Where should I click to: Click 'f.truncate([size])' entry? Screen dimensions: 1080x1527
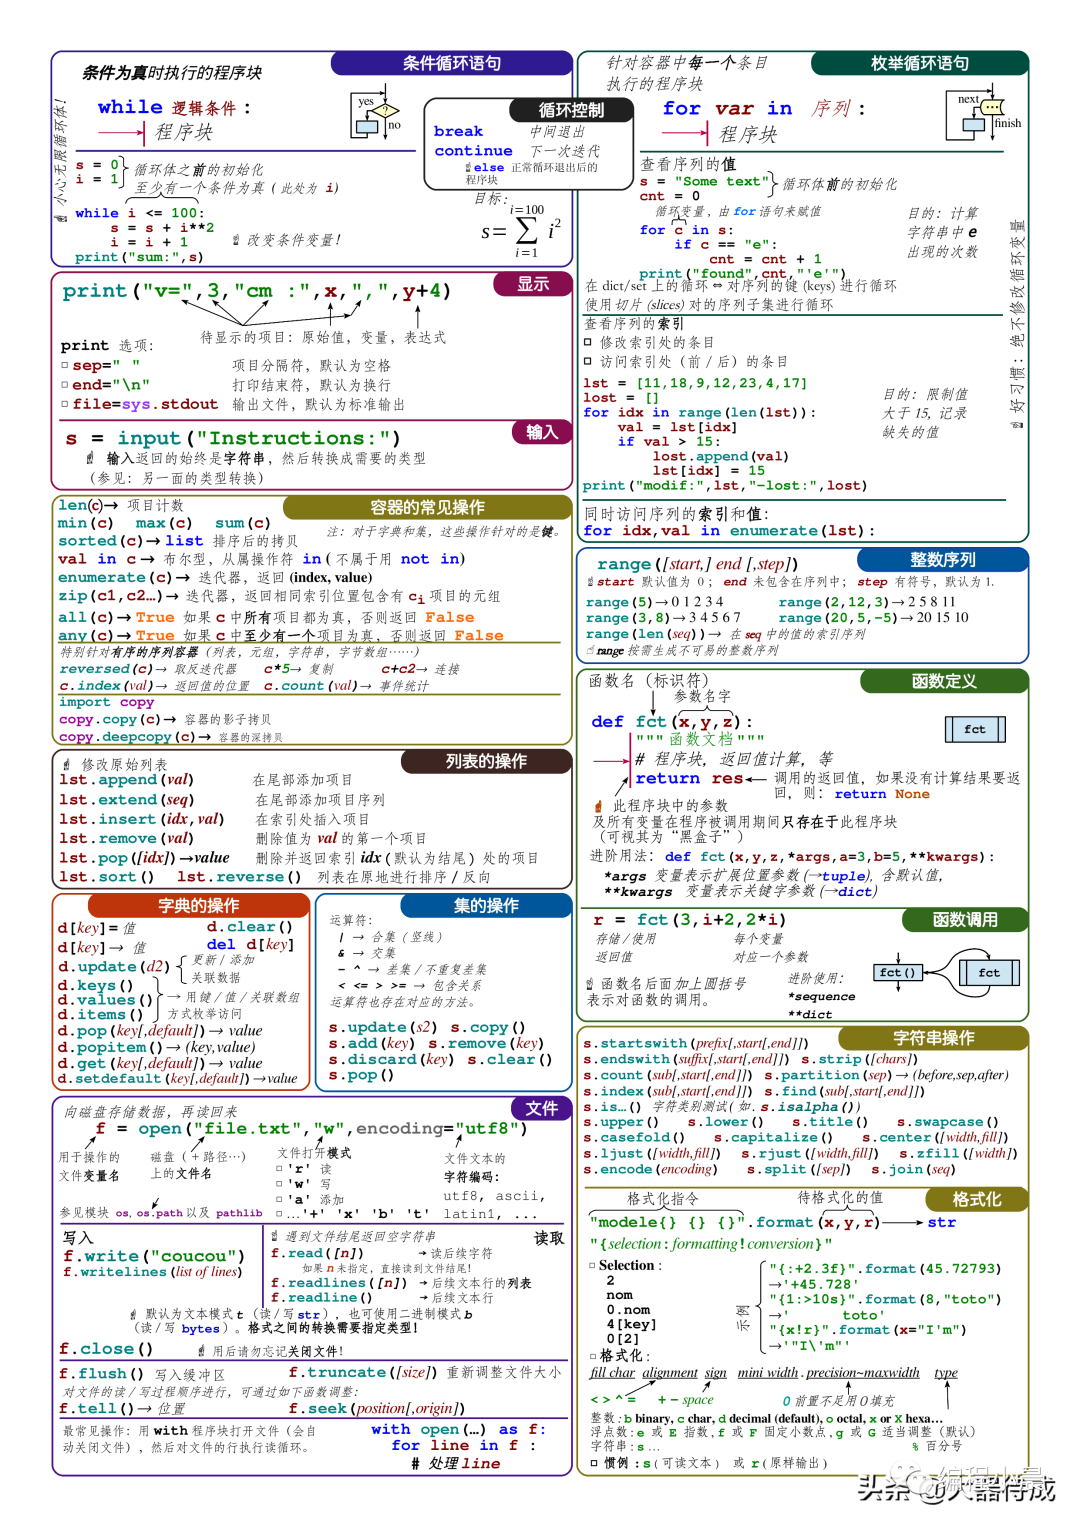363,1373
